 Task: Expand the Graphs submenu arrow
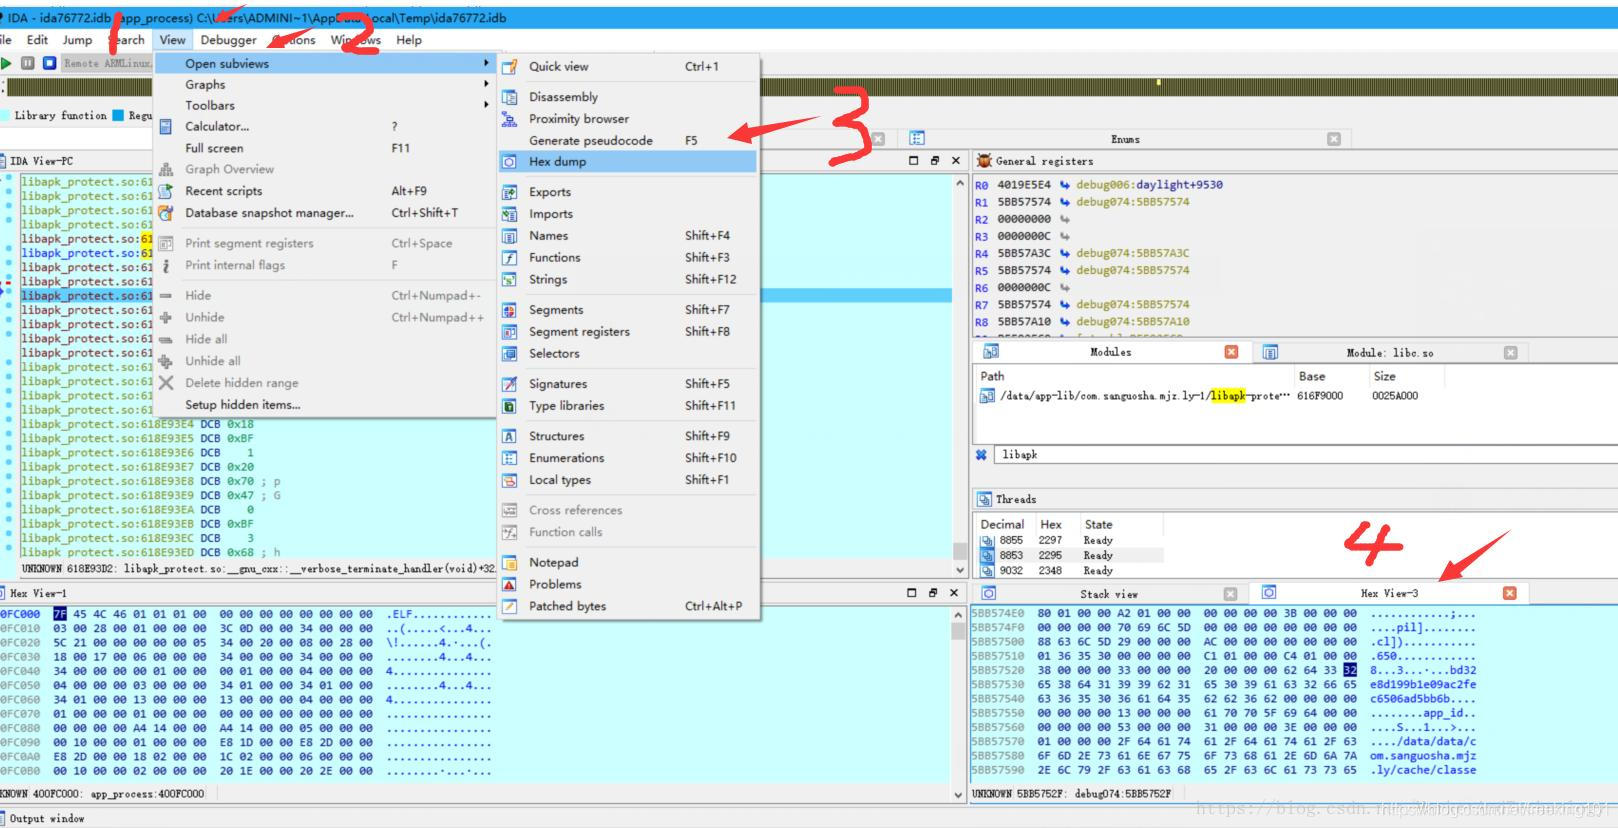[486, 84]
